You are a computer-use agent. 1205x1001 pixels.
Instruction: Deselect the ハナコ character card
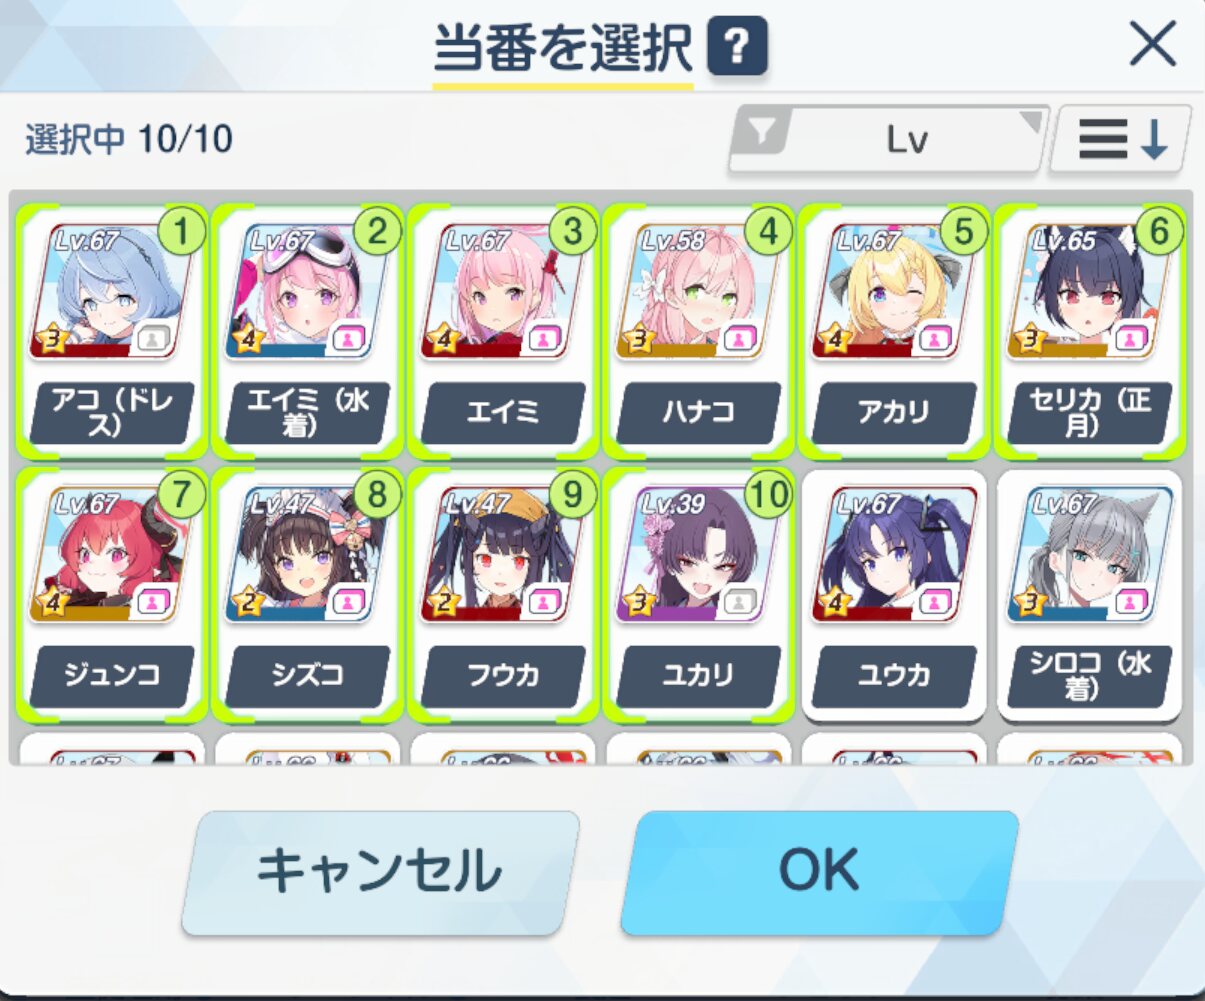[x=699, y=331]
